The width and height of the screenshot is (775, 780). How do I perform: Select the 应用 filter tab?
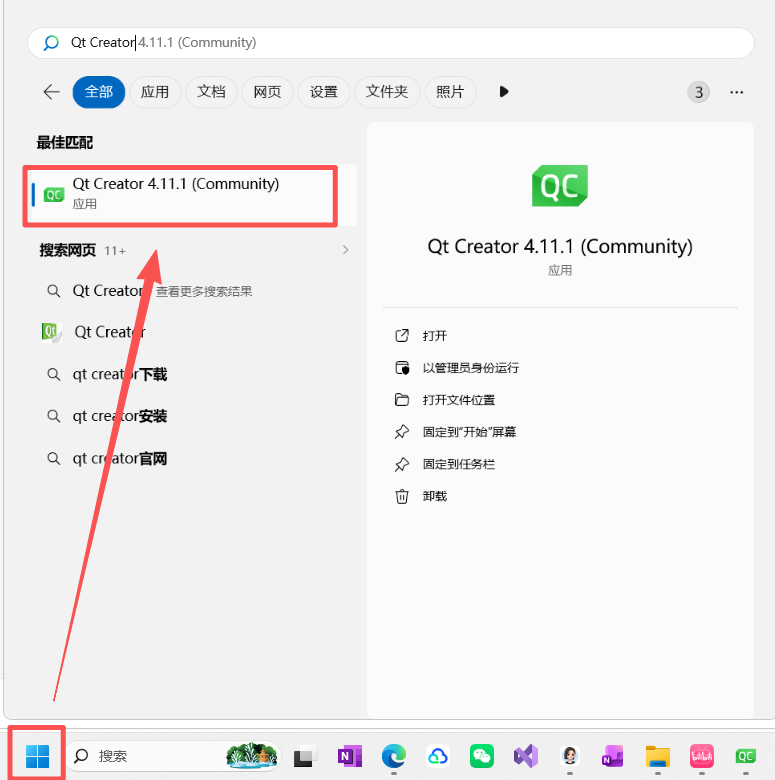tap(155, 92)
